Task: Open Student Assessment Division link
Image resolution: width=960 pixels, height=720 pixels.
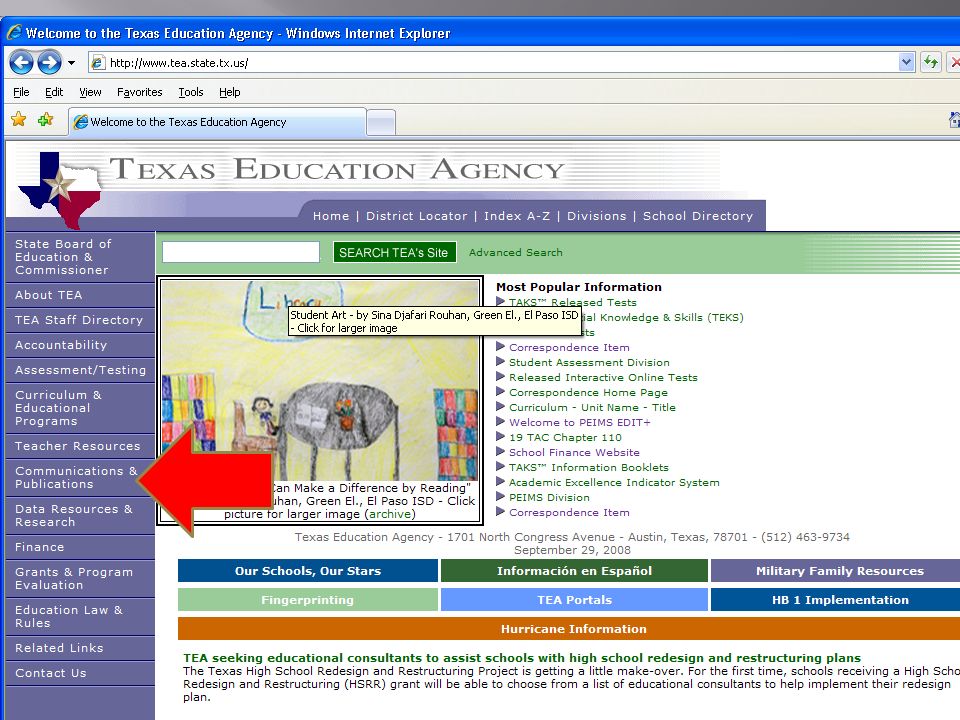Action: click(x=589, y=362)
